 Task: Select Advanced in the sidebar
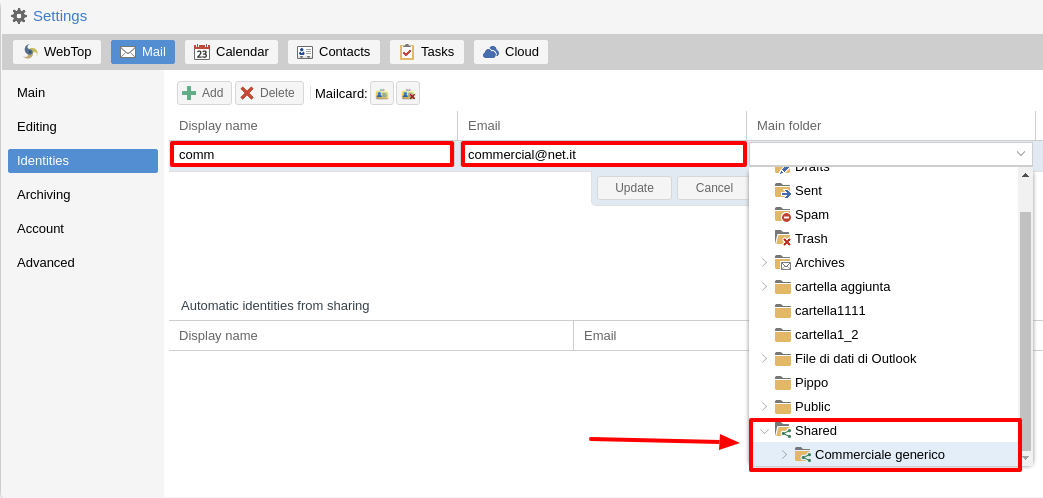[82, 262]
